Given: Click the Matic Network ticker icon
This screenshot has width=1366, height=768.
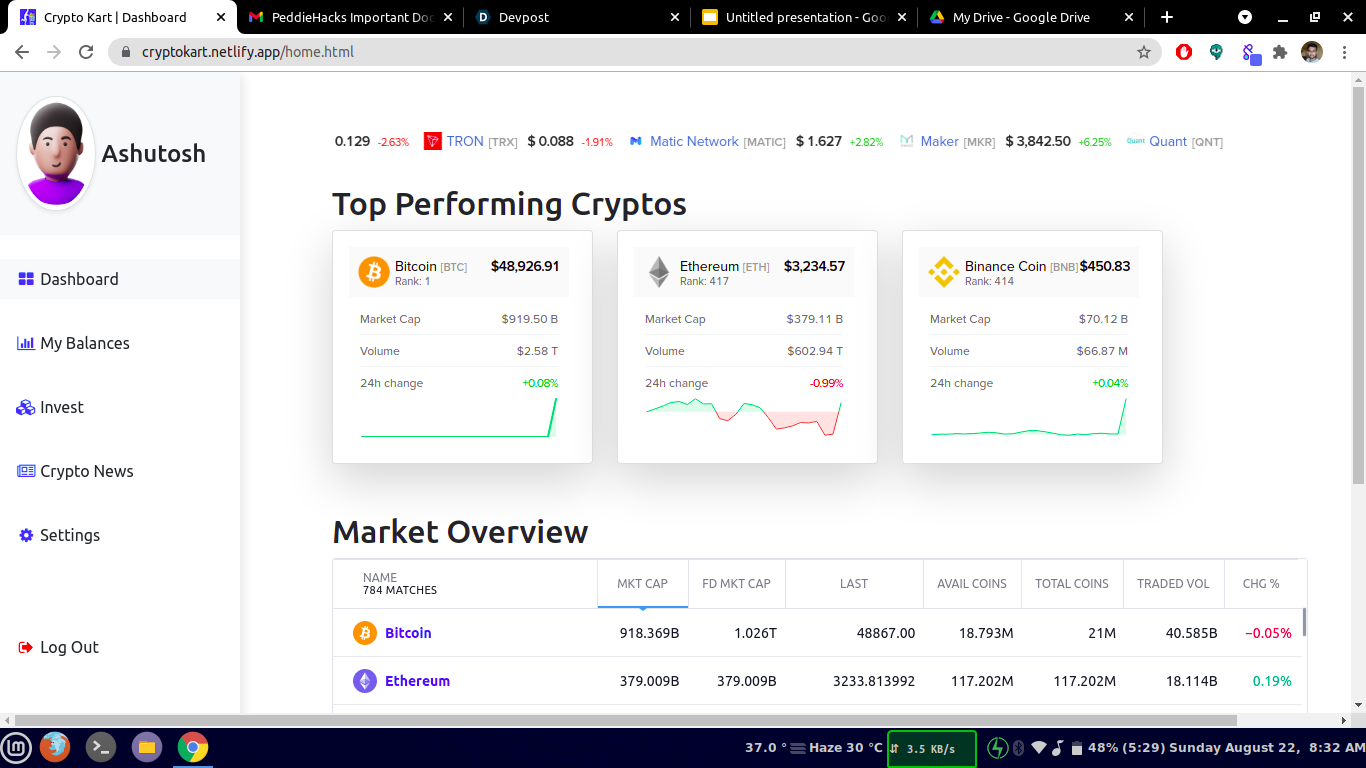Looking at the screenshot, I should coord(635,141).
